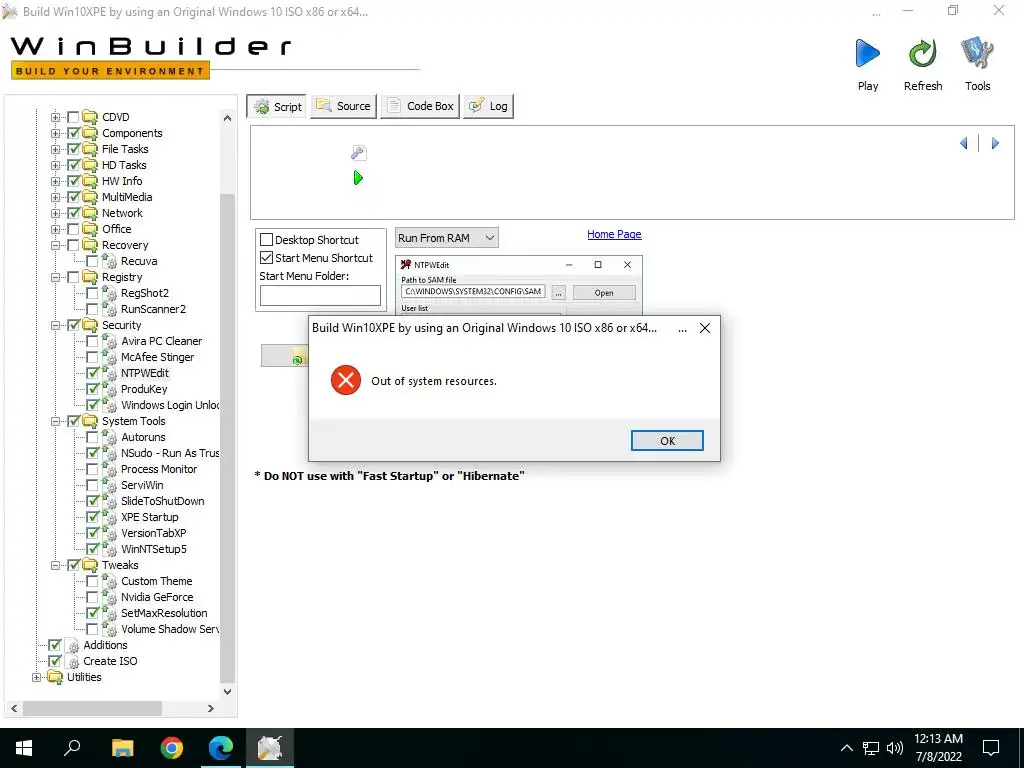The height and width of the screenshot is (768, 1024).
Task: Click the Refresh green arrow icon
Action: [x=922, y=54]
